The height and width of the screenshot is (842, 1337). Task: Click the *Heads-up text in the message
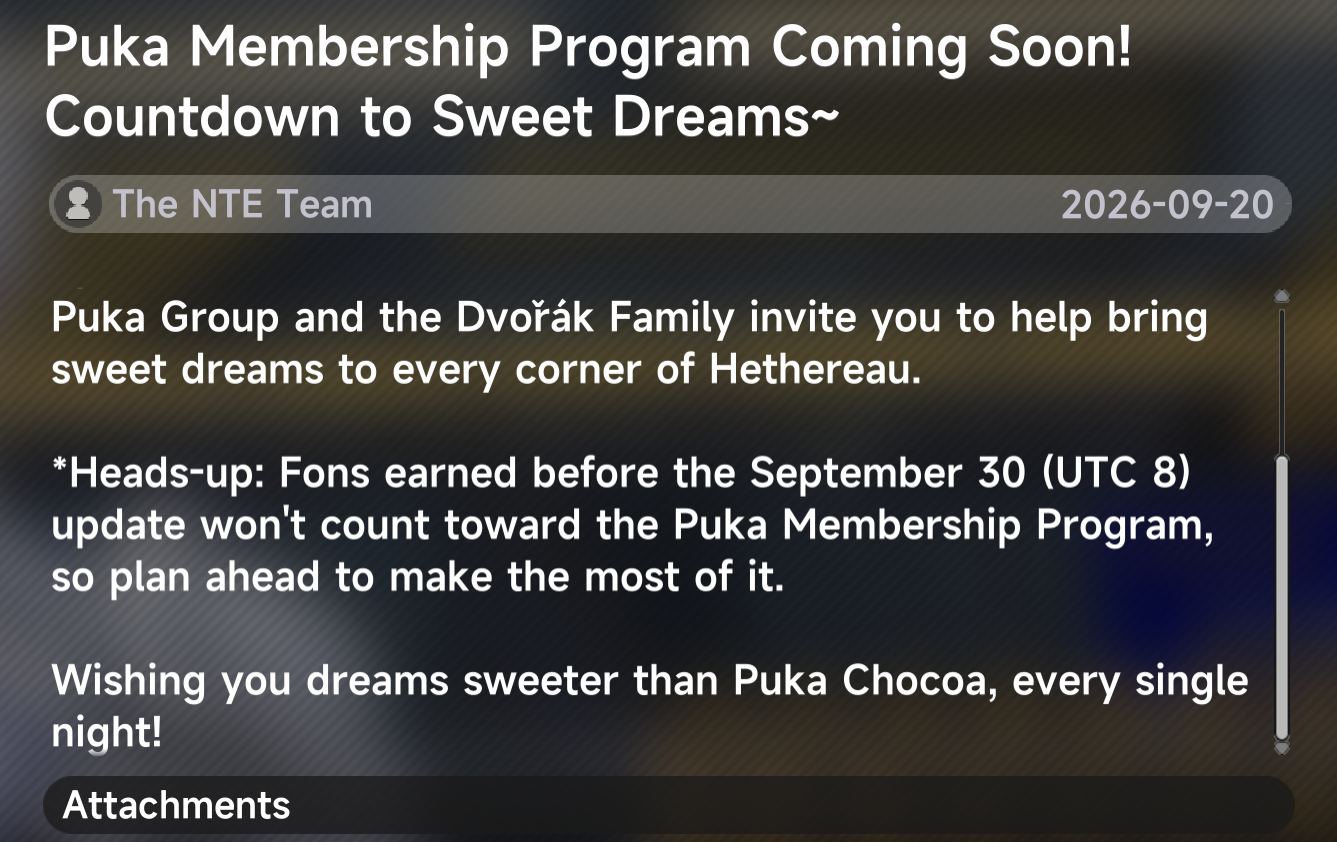[x=159, y=474]
